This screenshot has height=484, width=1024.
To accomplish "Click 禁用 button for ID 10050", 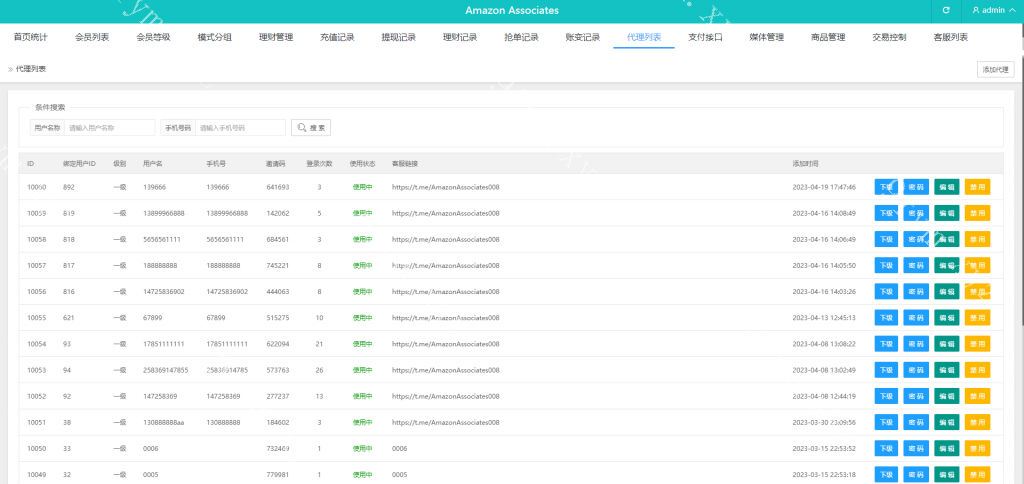I will point(978,448).
